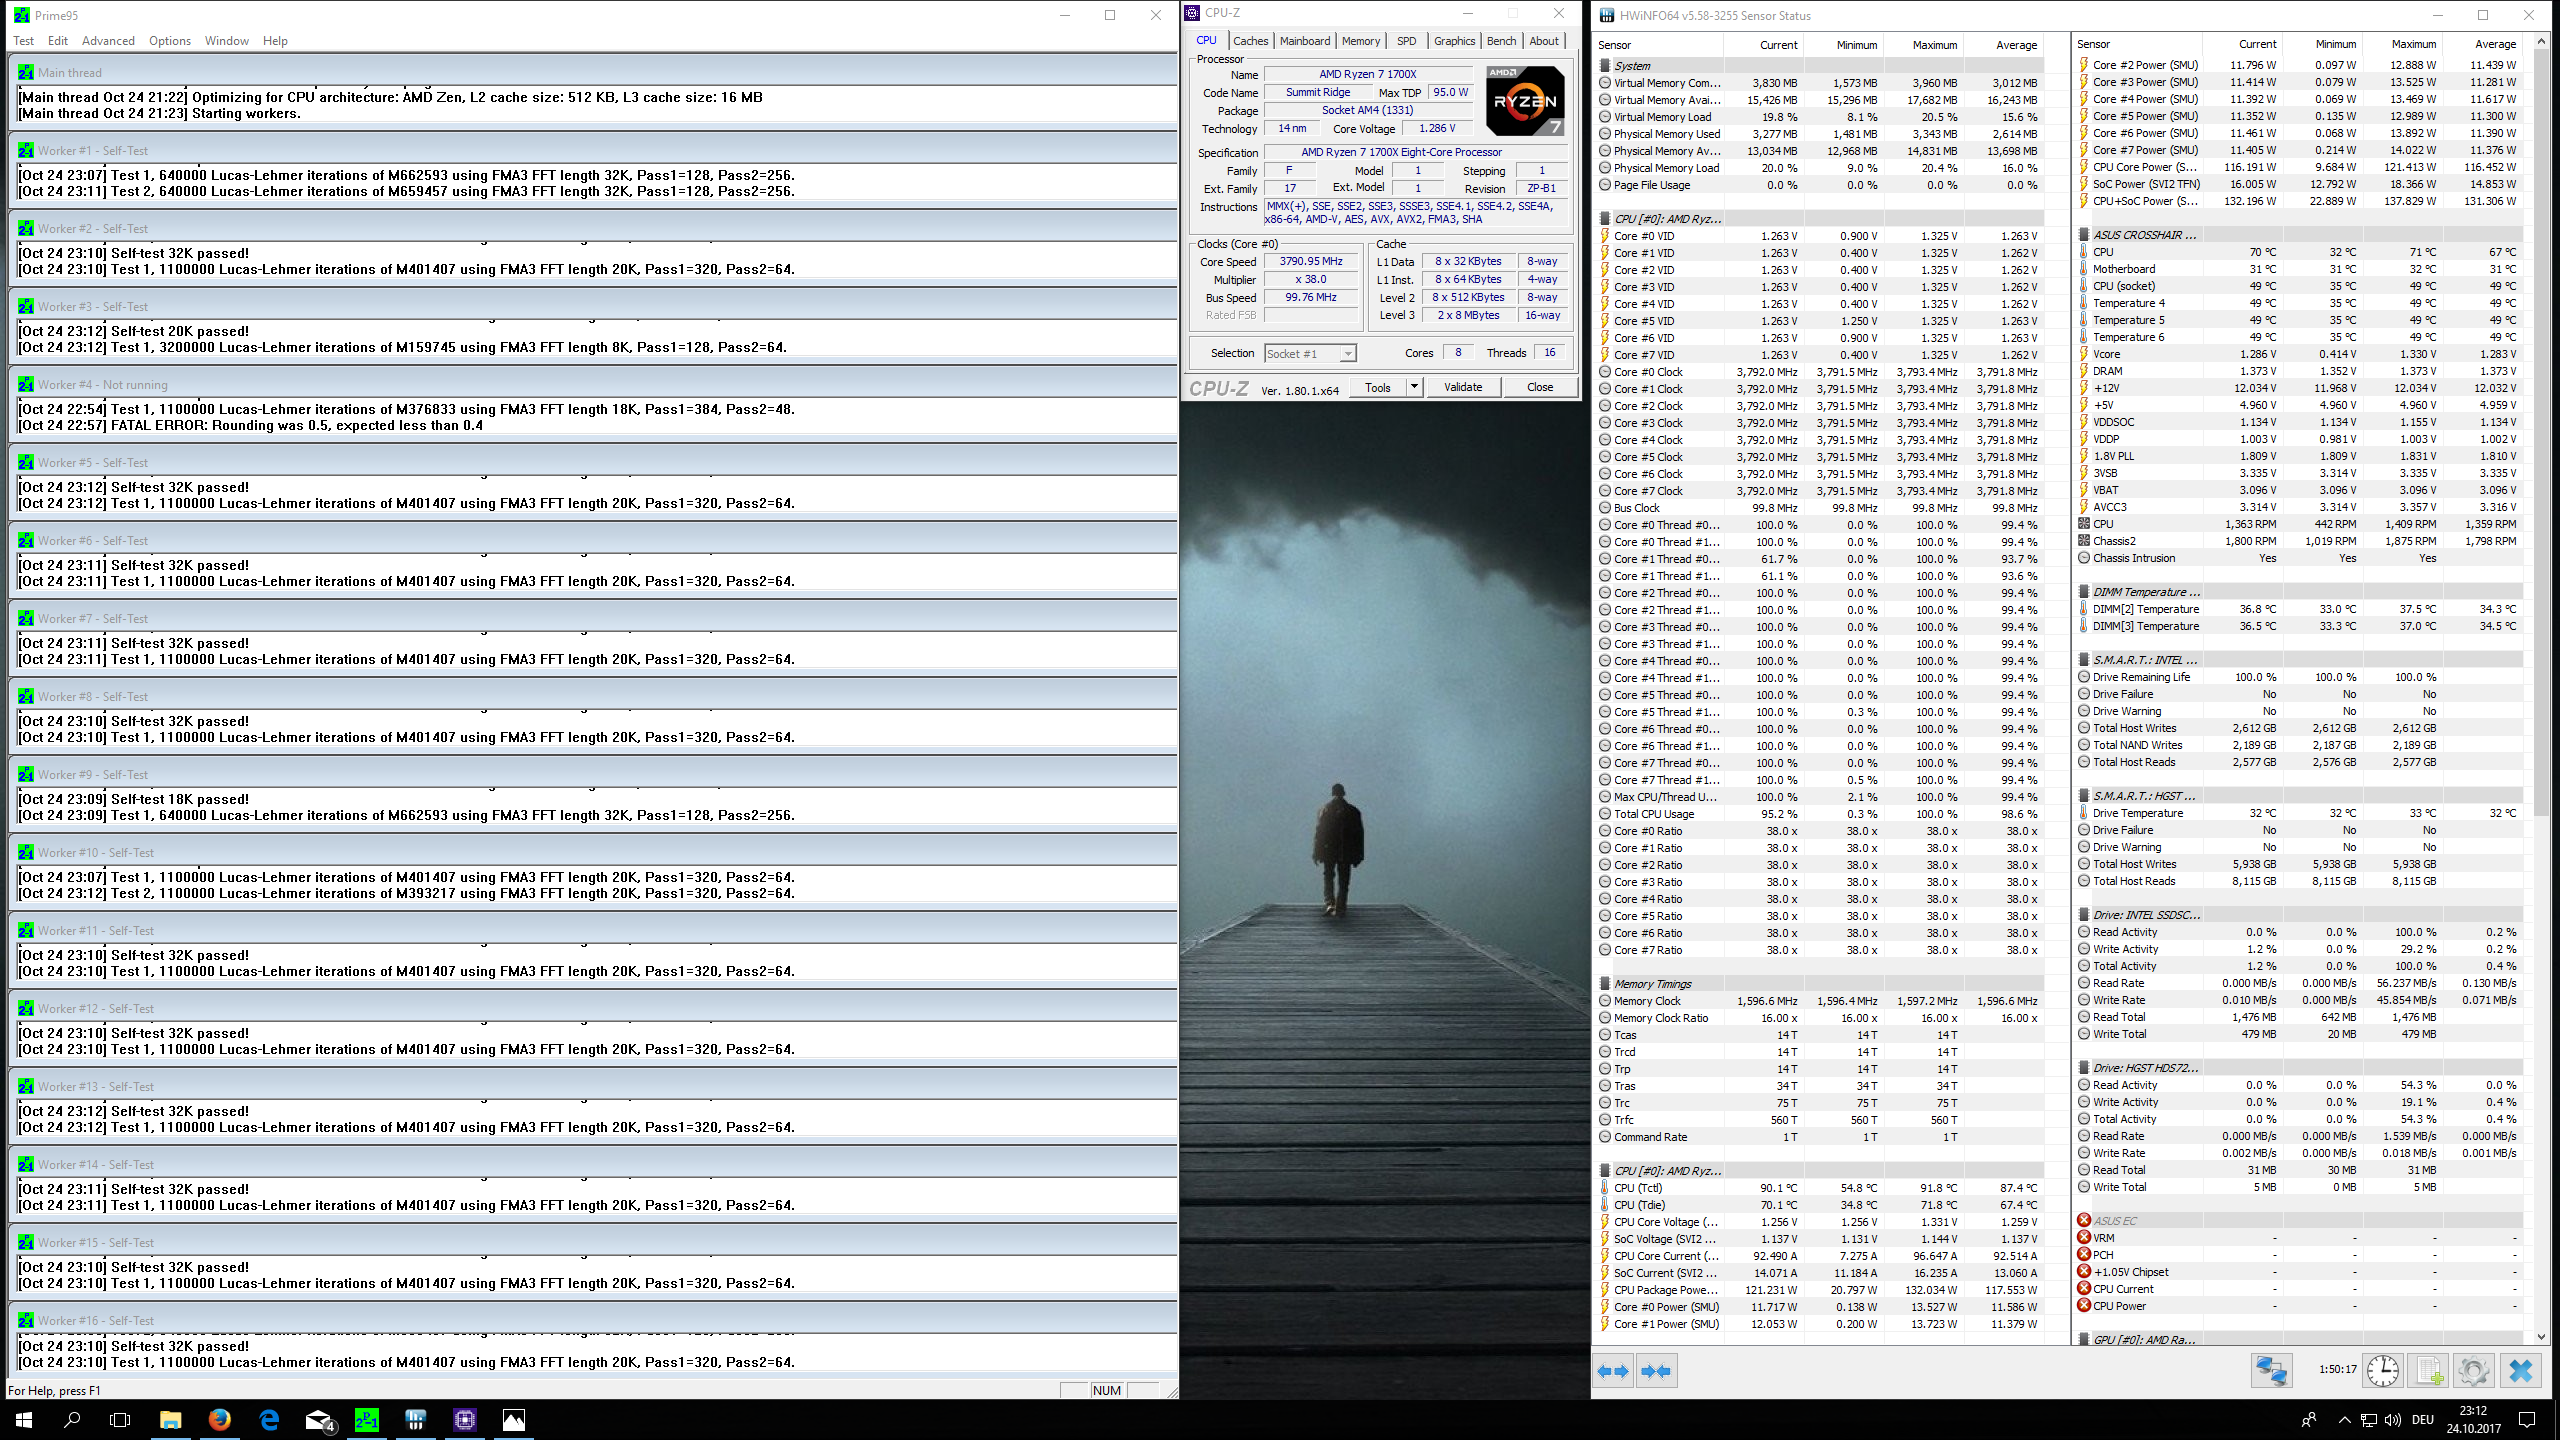This screenshot has height=1440, width=2560.
Task: Open HWiNFO remote network monitoring icon
Action: [2270, 1370]
